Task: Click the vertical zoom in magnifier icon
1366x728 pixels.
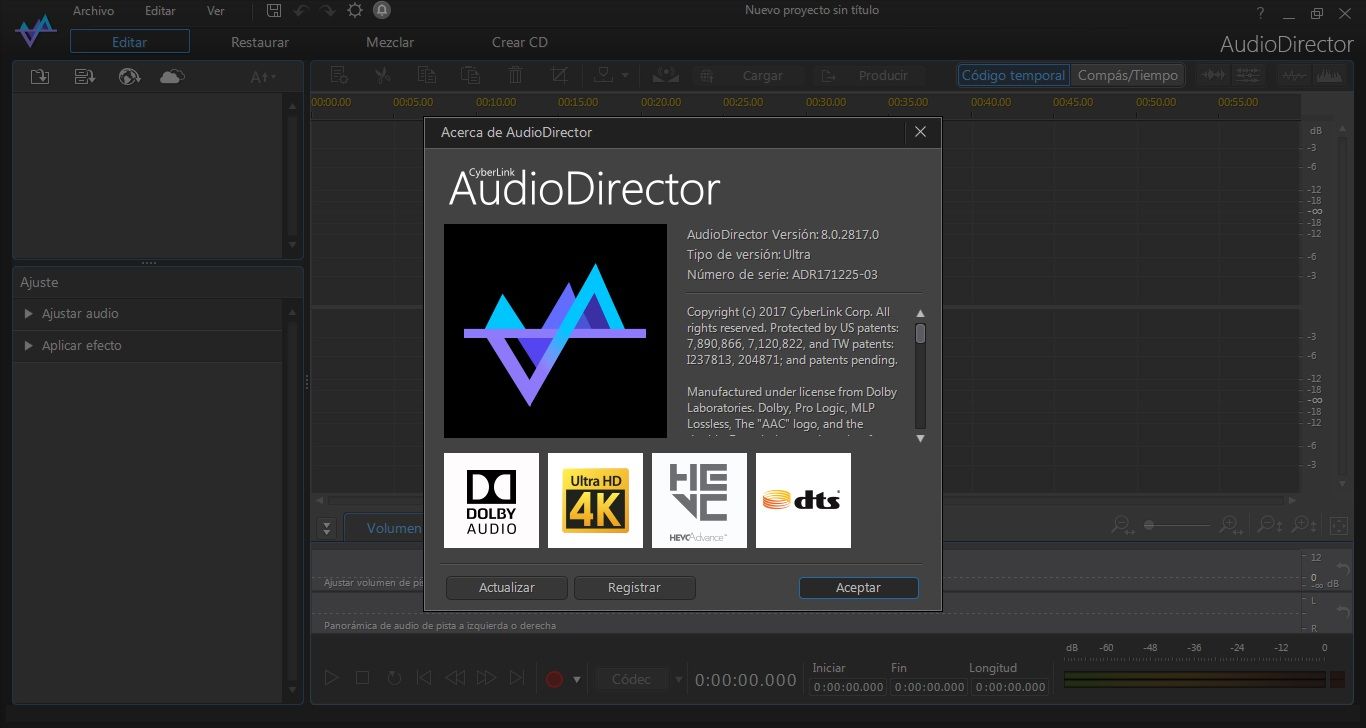Action: pyautogui.click(x=1303, y=525)
